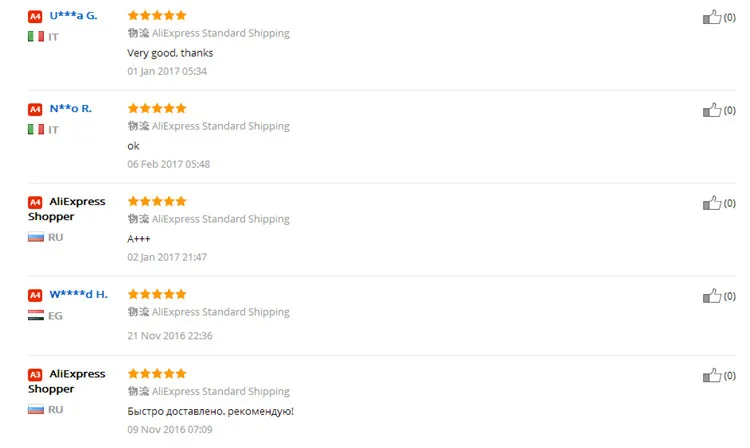The height and width of the screenshot is (448, 750).
Task: Click the A4 badge beside W****d H.
Action: point(35,295)
